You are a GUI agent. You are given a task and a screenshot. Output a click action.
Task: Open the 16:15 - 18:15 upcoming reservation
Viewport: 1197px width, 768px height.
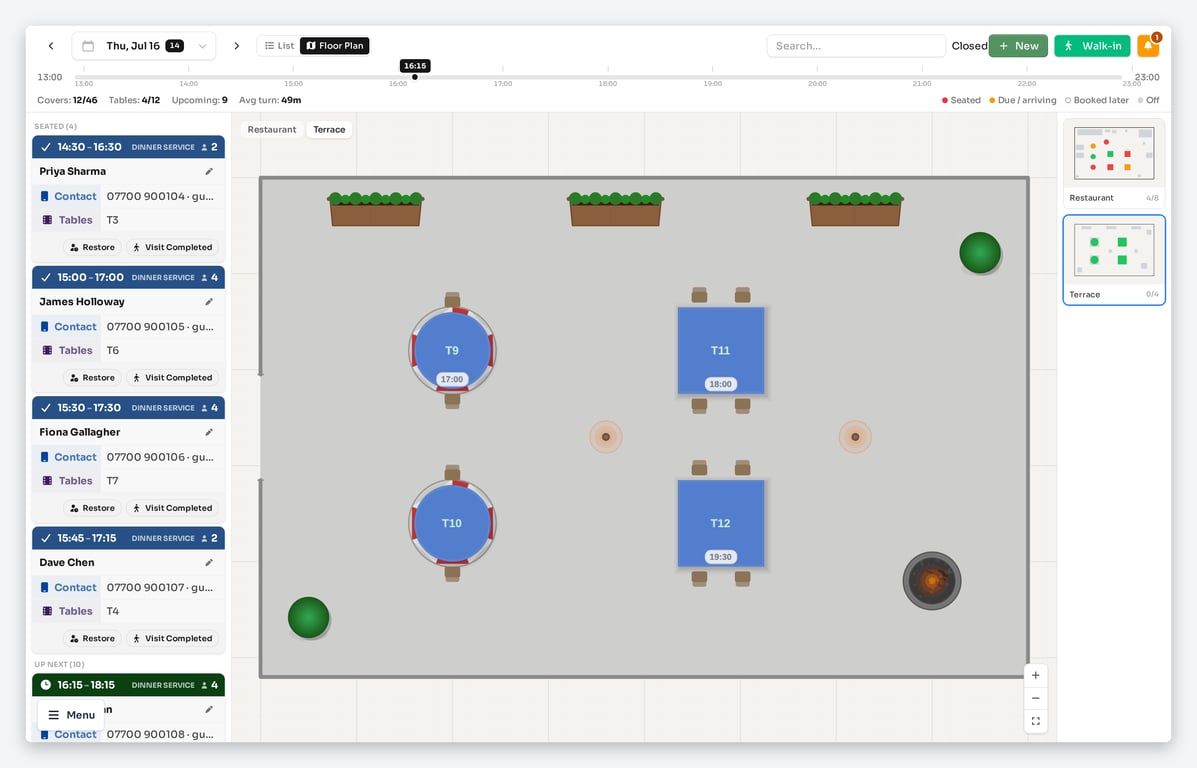click(x=128, y=685)
